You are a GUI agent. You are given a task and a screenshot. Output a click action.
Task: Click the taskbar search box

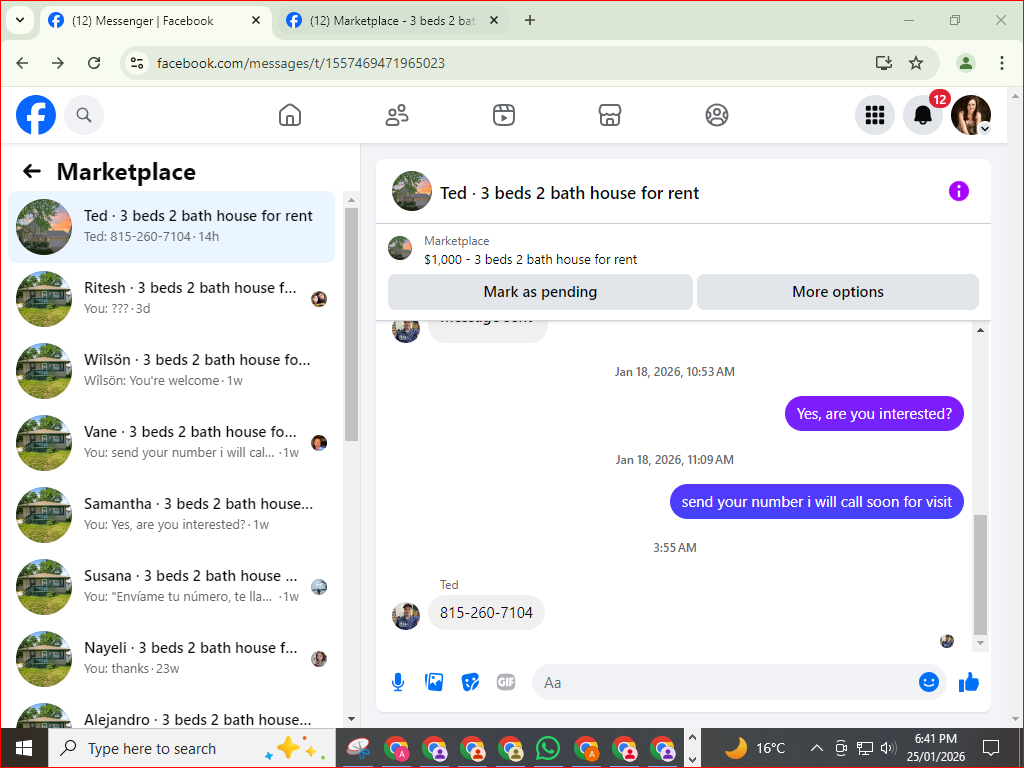[x=192, y=748]
